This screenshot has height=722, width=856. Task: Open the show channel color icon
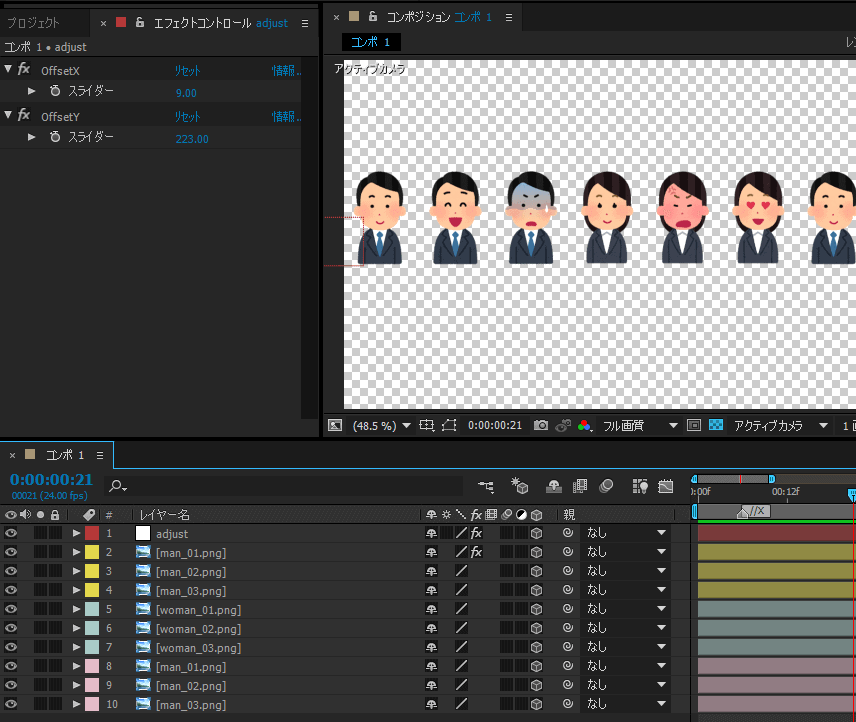coord(584,425)
